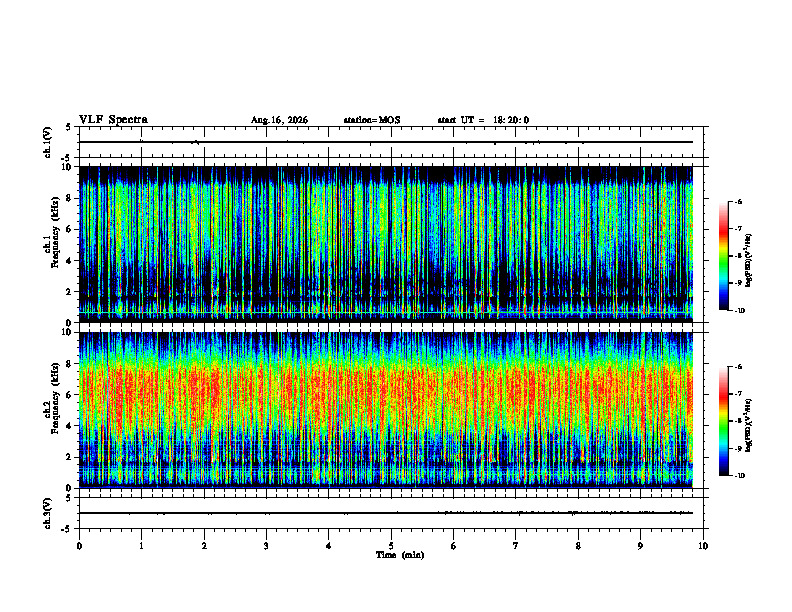This screenshot has height=612, width=792.
Task: Click the 'station=MOS' header label
Action: point(372,120)
